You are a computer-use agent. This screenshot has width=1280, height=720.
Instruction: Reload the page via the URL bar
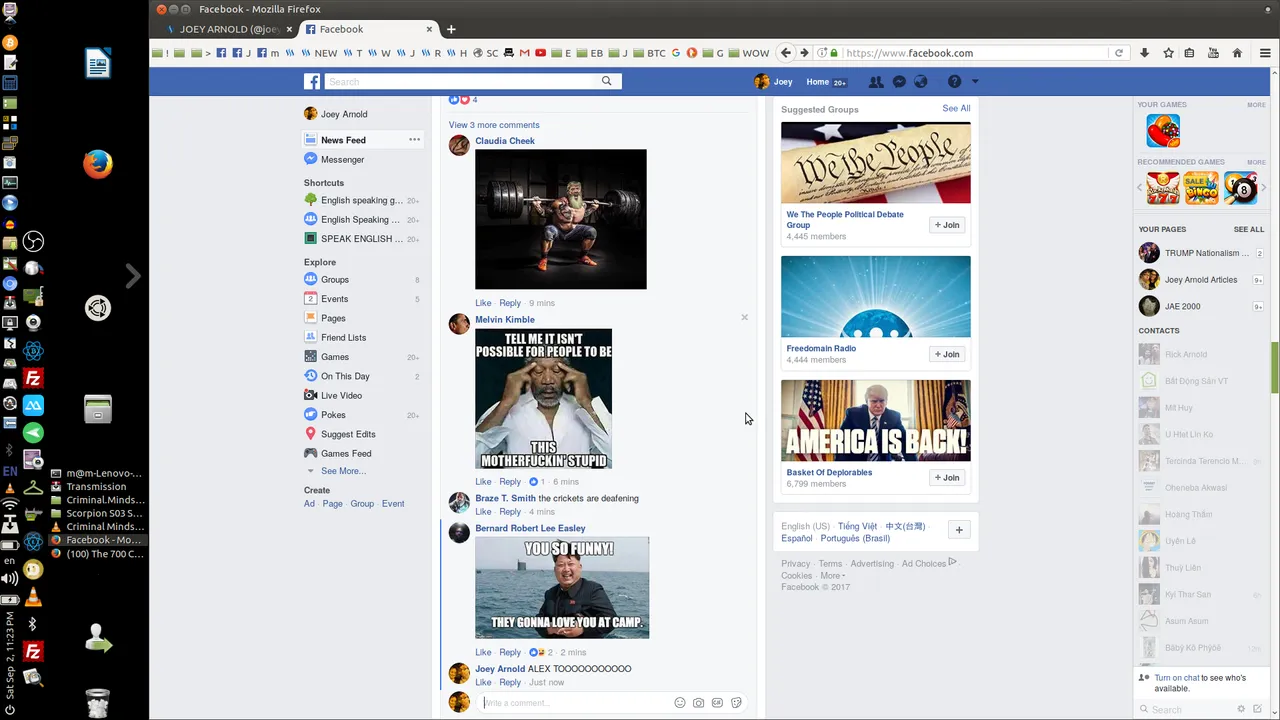pyautogui.click(x=1119, y=53)
